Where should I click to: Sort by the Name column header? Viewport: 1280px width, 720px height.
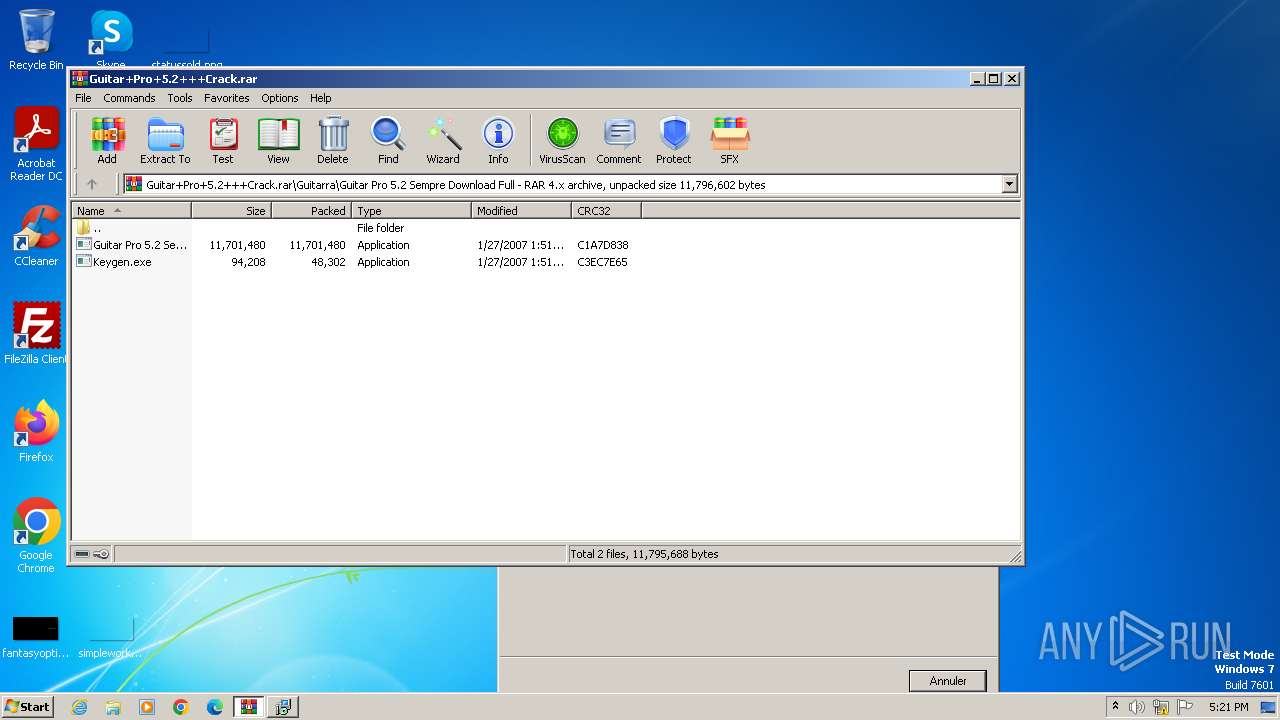click(x=131, y=211)
